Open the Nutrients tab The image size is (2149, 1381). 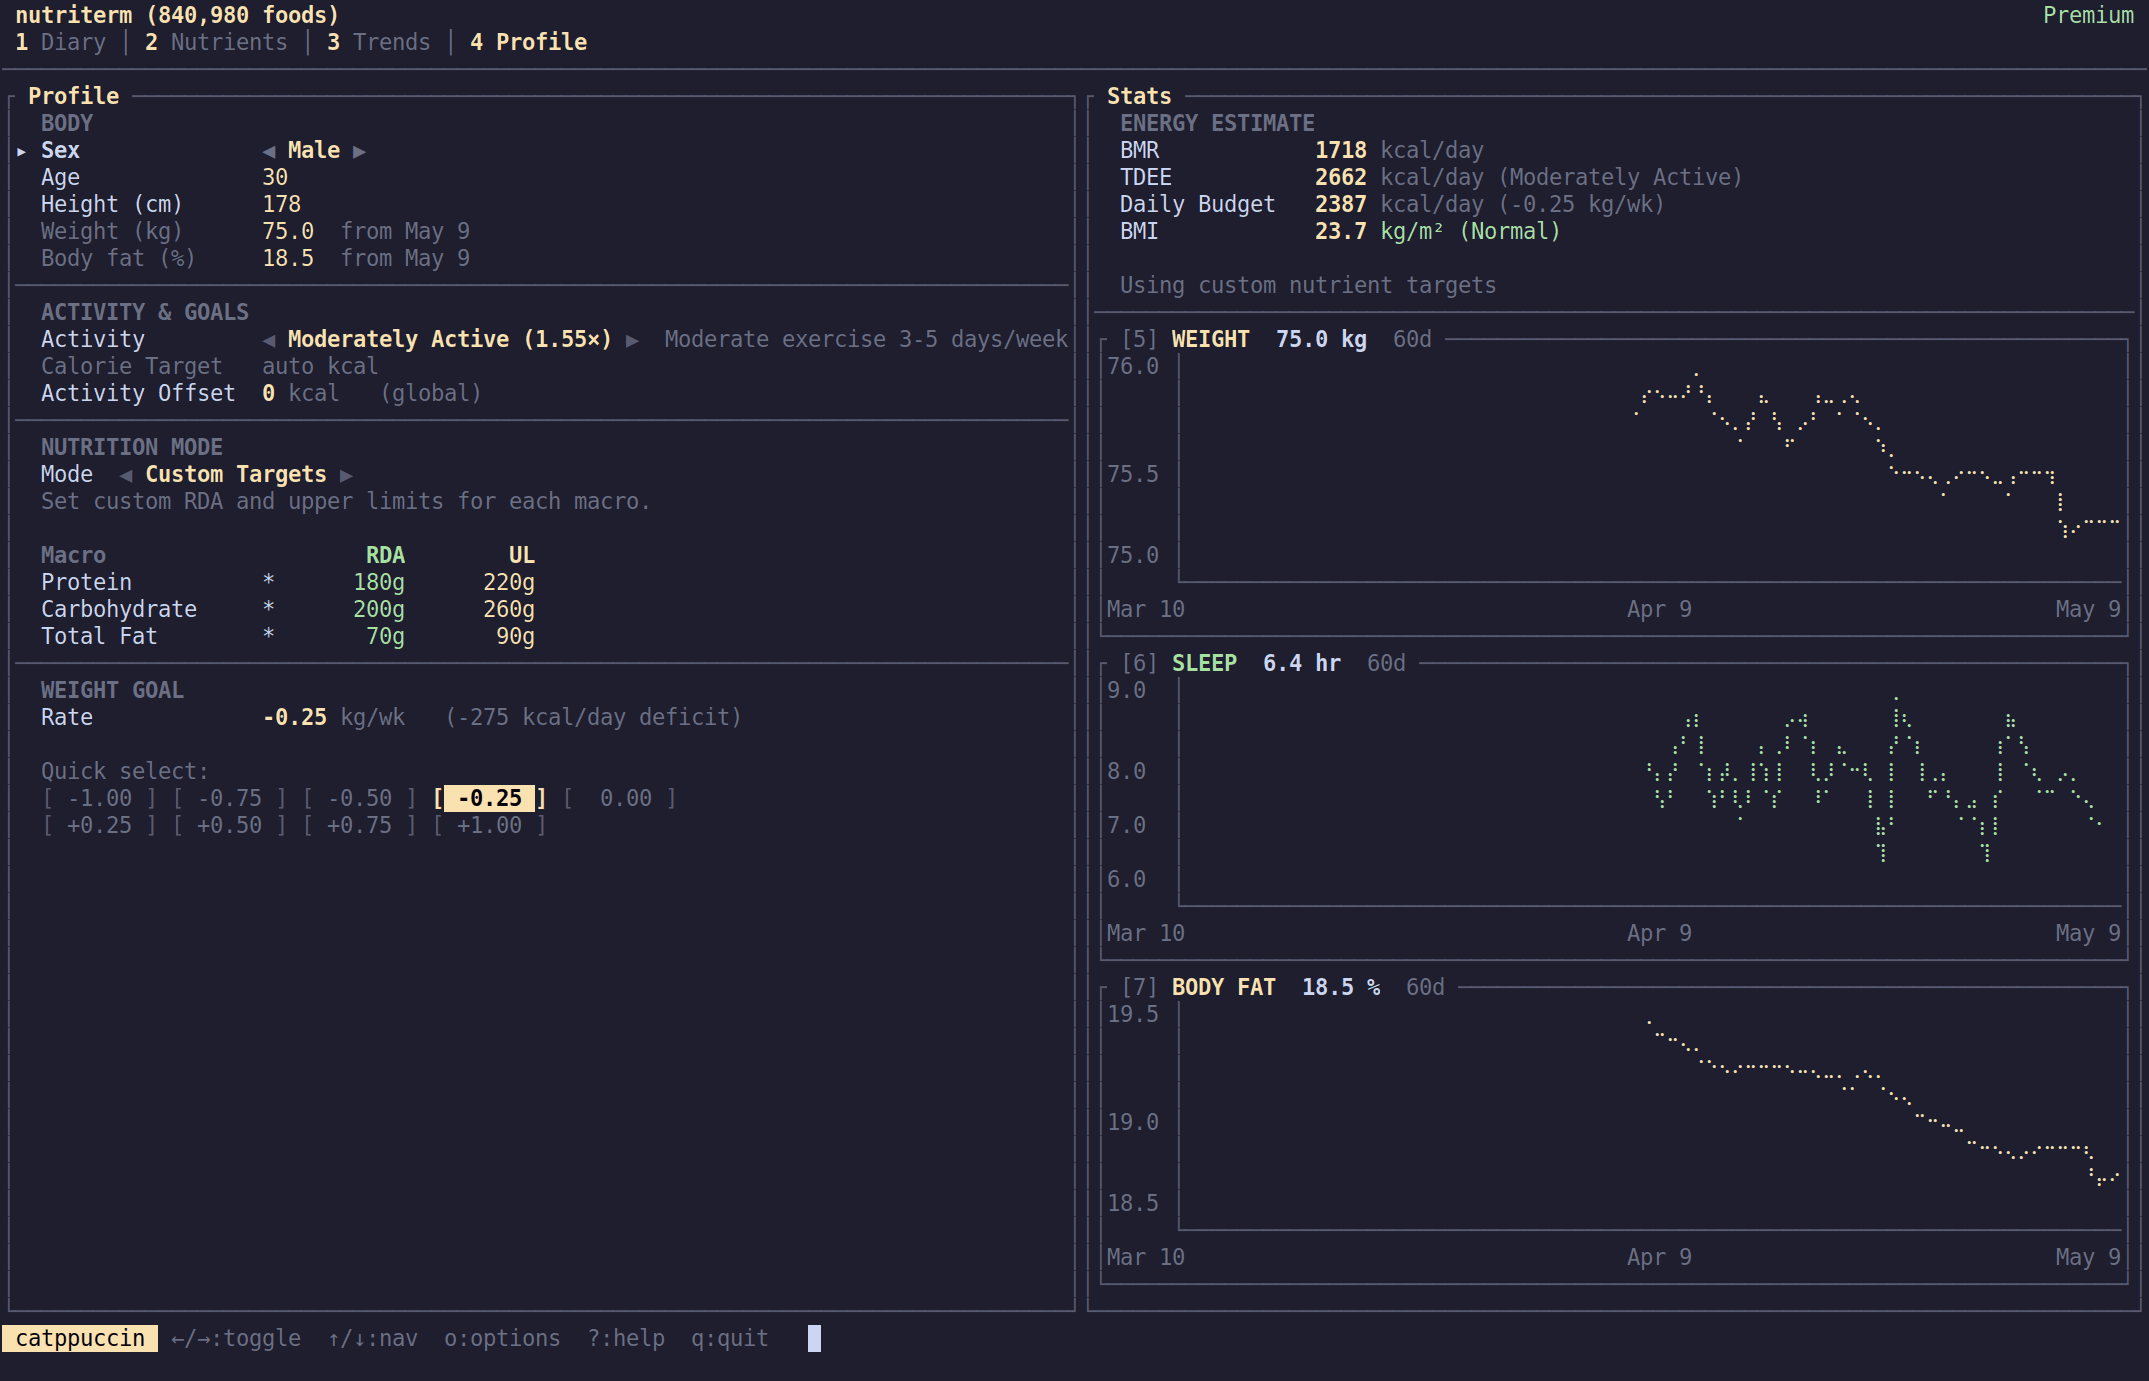click(216, 42)
